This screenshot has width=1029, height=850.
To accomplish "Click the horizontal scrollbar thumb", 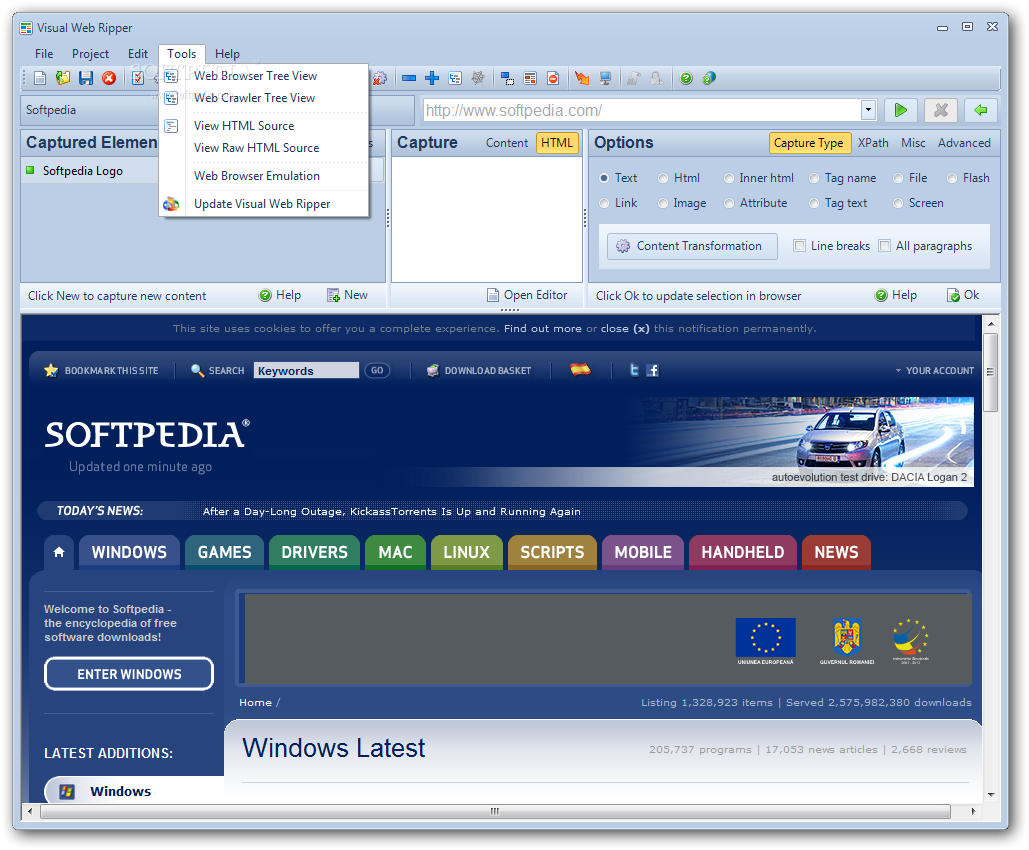I will click(x=495, y=811).
